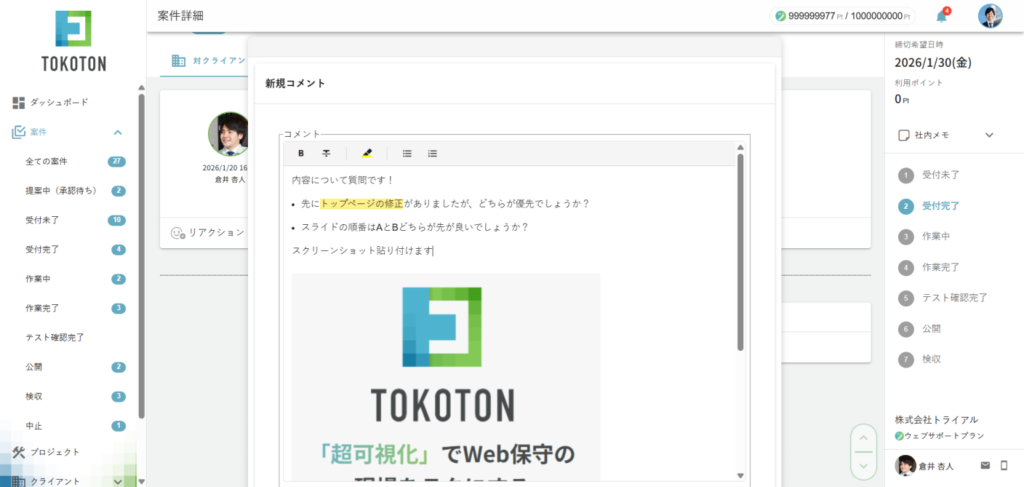Set status to 受付未了 step
This screenshot has height=487, width=1024.
tap(939, 175)
